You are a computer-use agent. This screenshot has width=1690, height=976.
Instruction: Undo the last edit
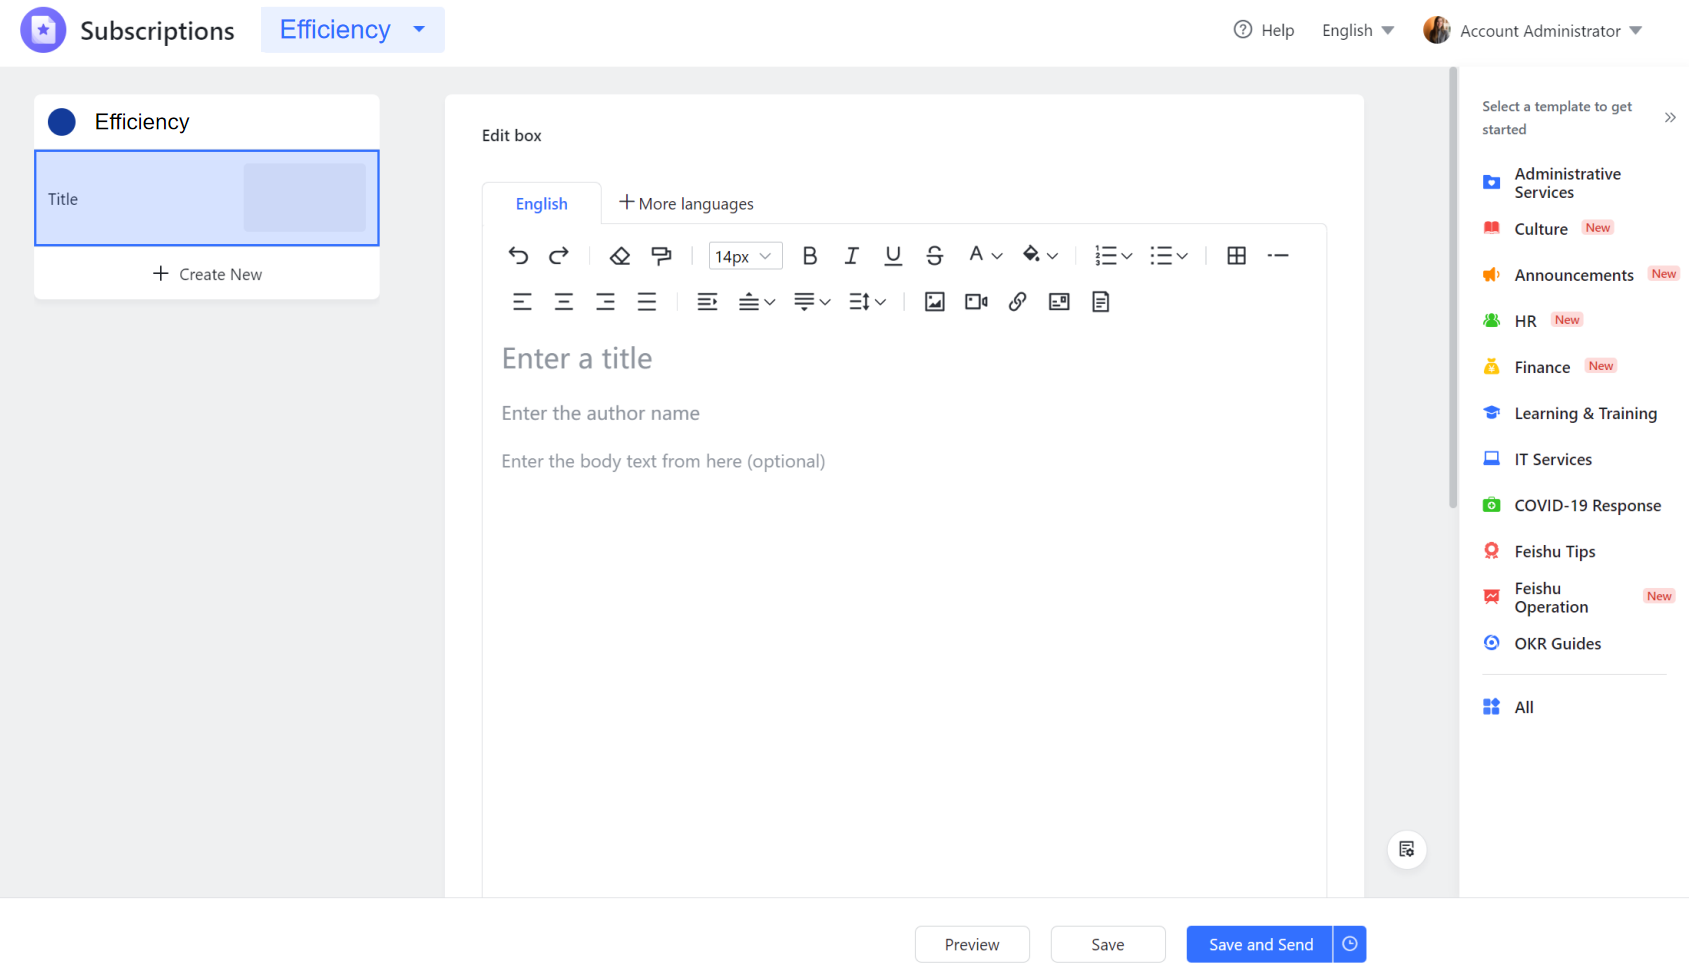click(518, 255)
